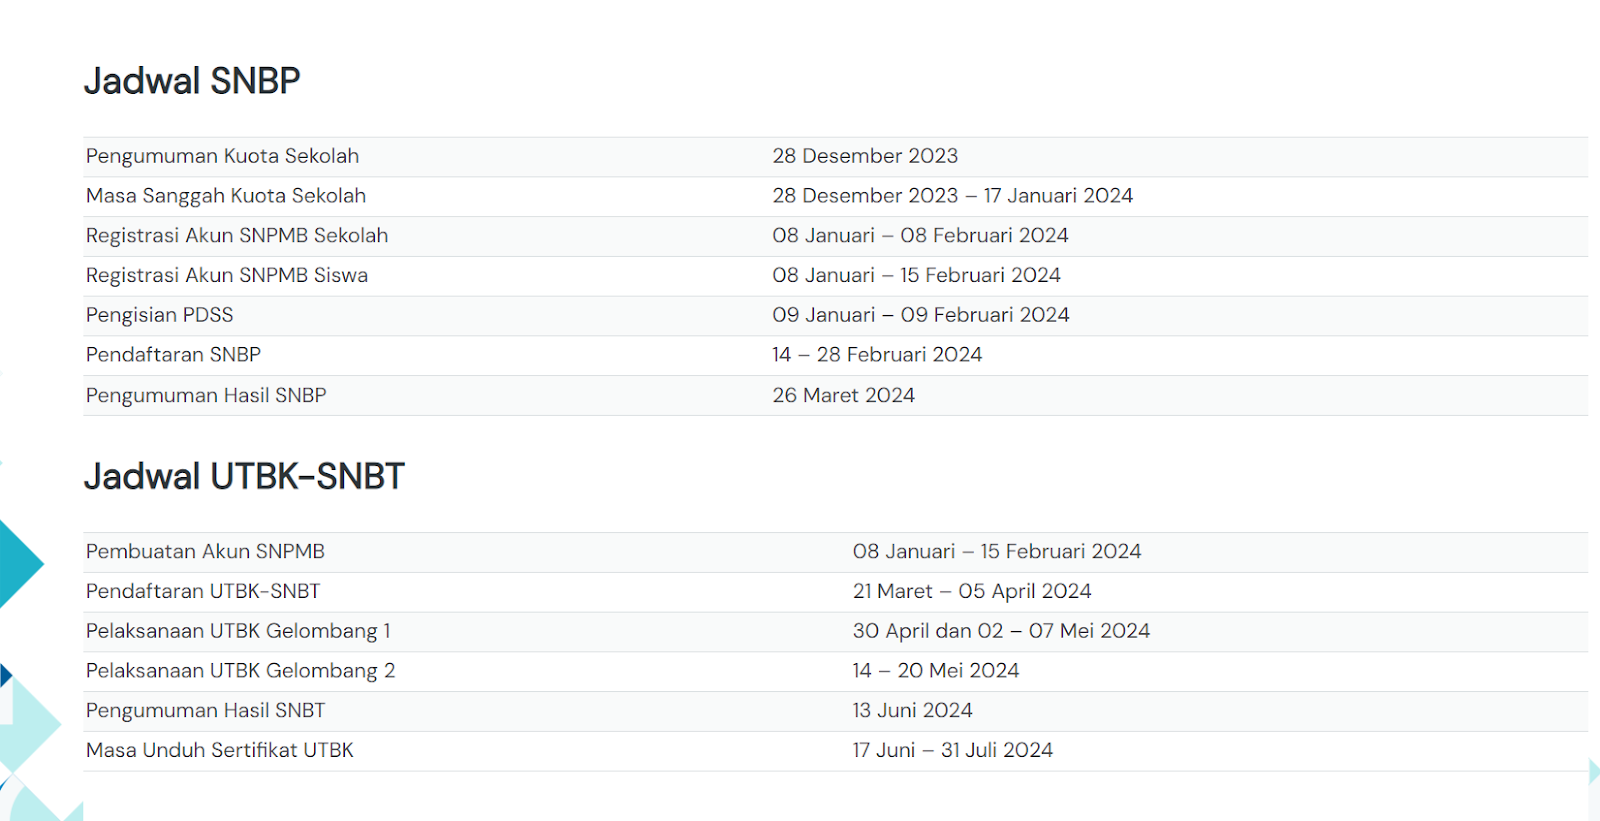This screenshot has width=1600, height=821.
Task: Click 'Pengumuman Hasil SNBT' row label
Action: point(205,711)
